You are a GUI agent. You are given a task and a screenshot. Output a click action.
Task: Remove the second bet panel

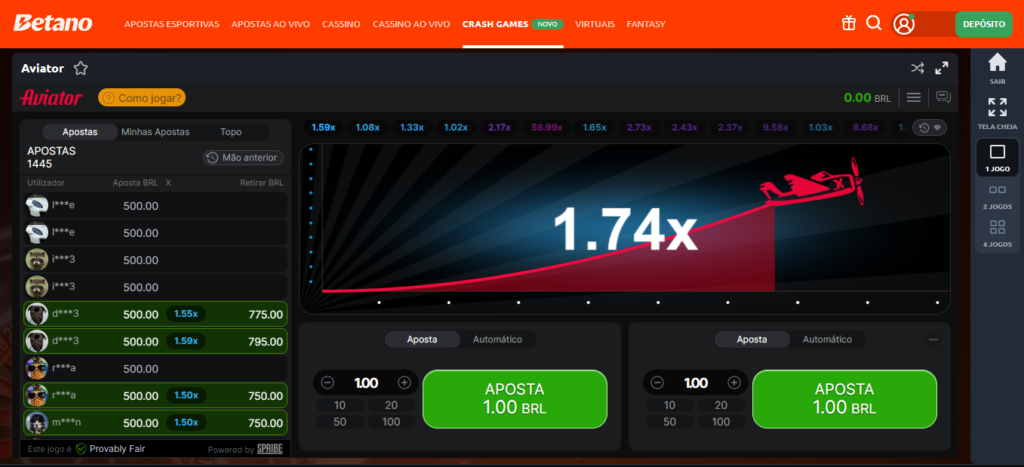(x=933, y=339)
